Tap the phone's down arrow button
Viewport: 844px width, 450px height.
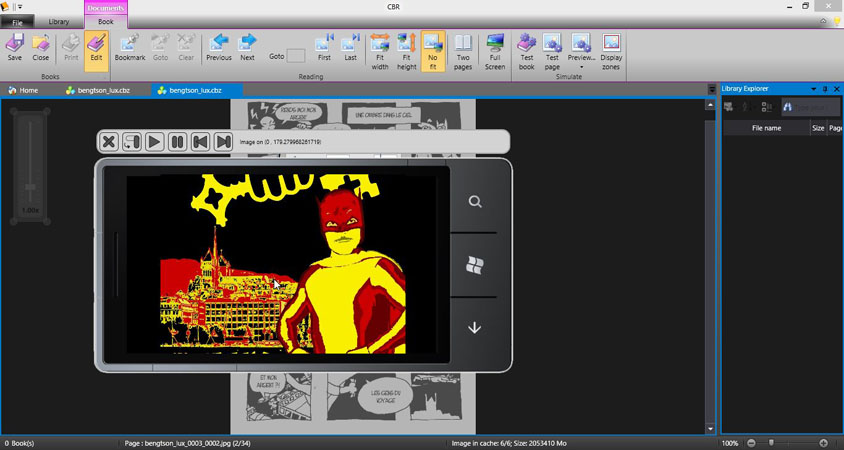click(x=474, y=327)
